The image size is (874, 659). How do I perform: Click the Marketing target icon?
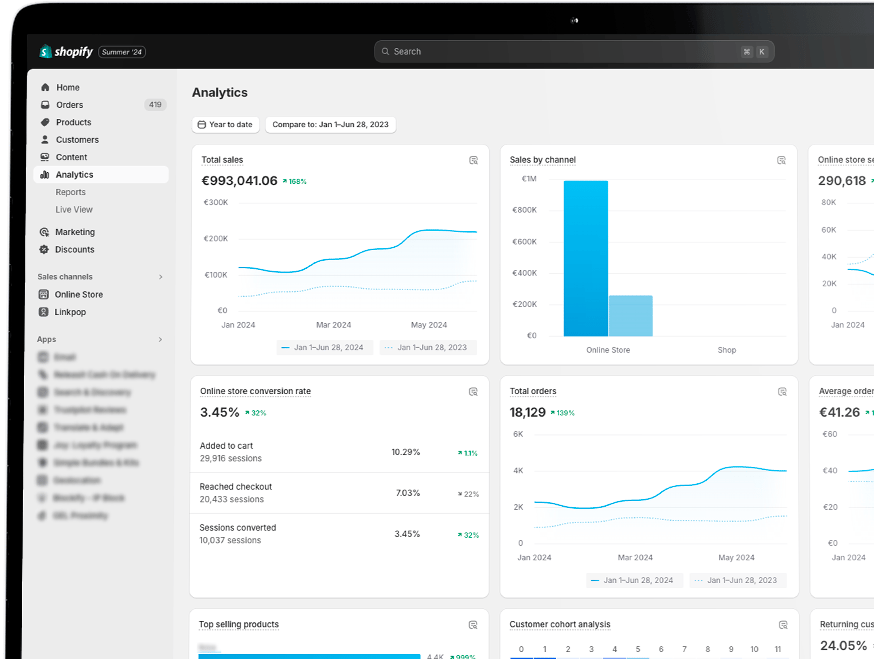click(x=44, y=232)
